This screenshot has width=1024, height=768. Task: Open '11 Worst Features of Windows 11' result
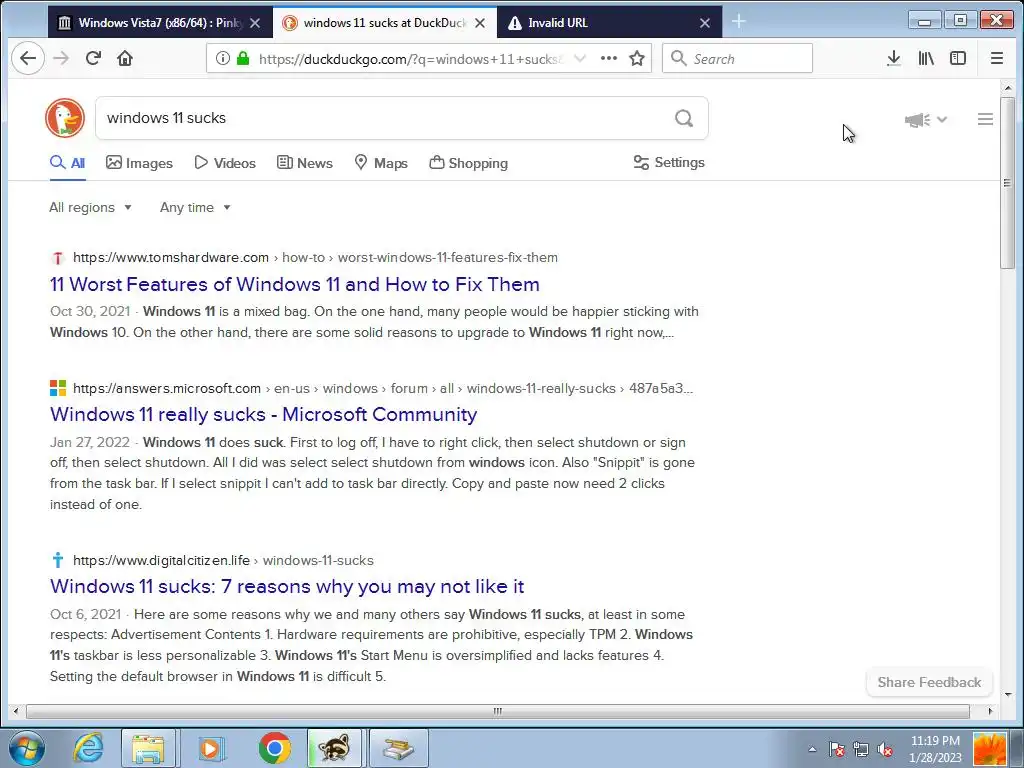coord(295,285)
